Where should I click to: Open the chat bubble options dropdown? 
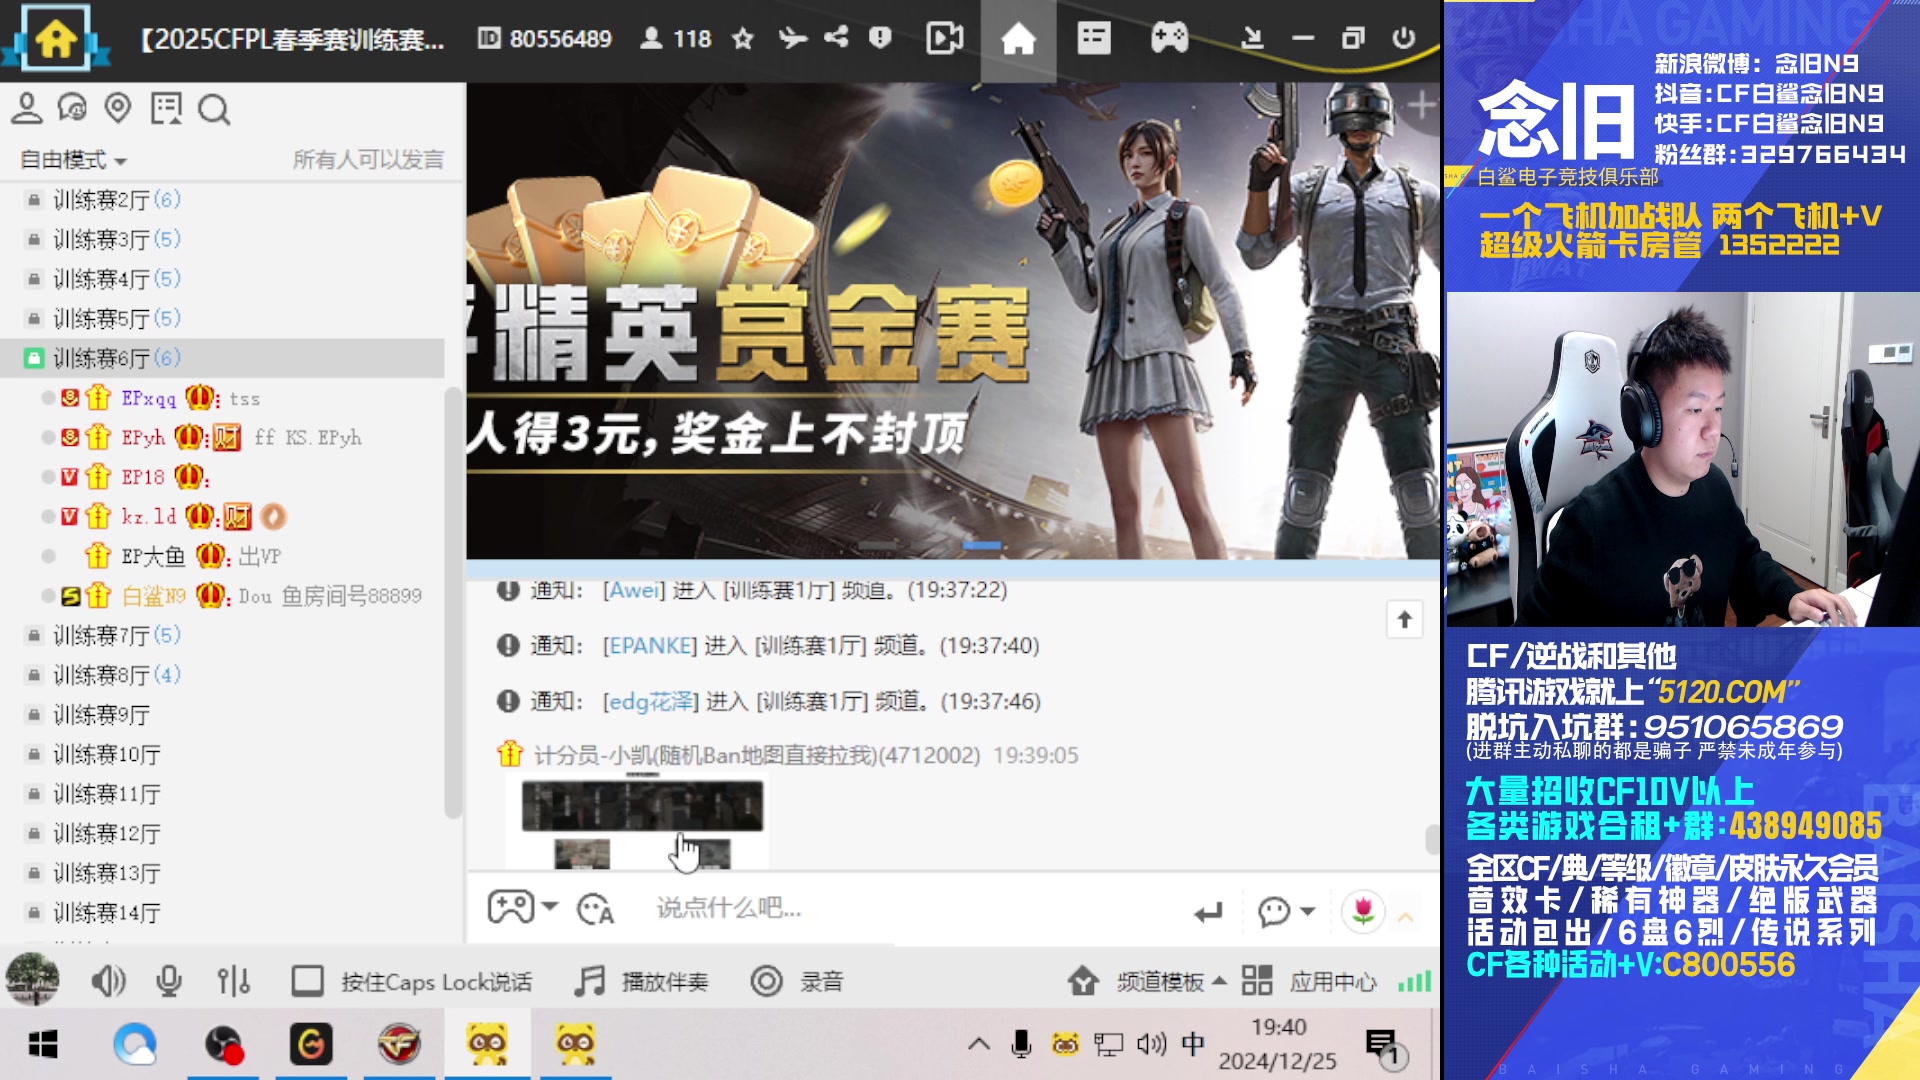pos(1285,911)
